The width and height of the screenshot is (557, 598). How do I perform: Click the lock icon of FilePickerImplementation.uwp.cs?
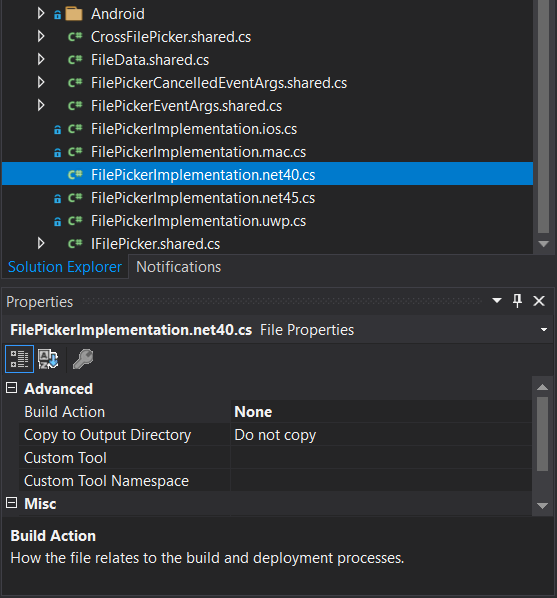pos(57,221)
